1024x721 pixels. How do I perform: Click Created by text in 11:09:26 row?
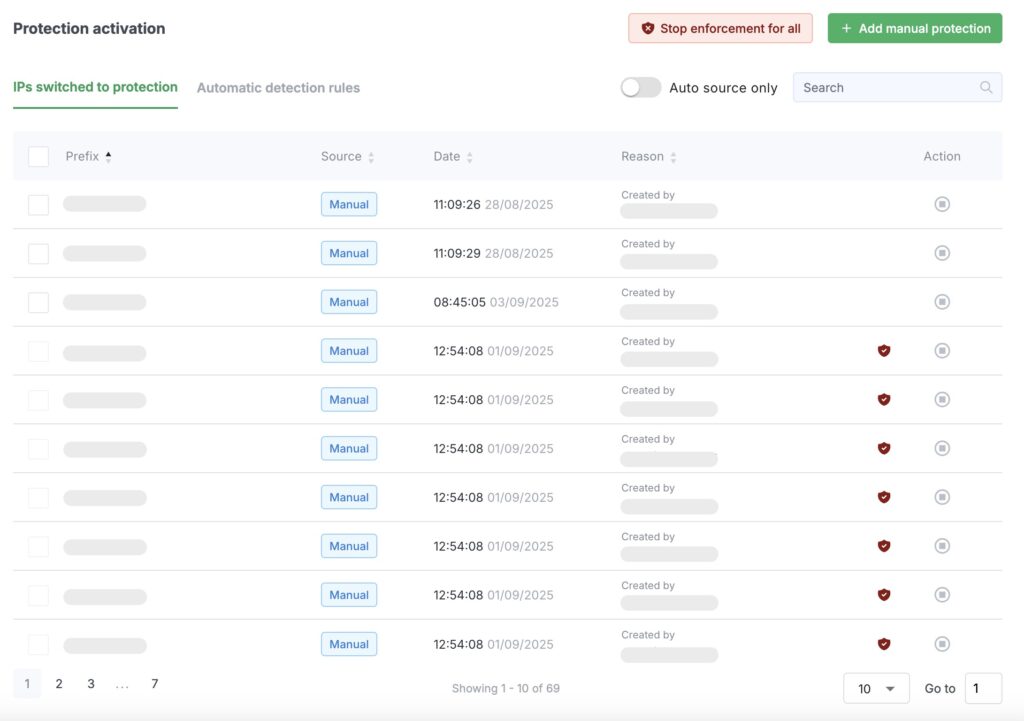[648, 195]
